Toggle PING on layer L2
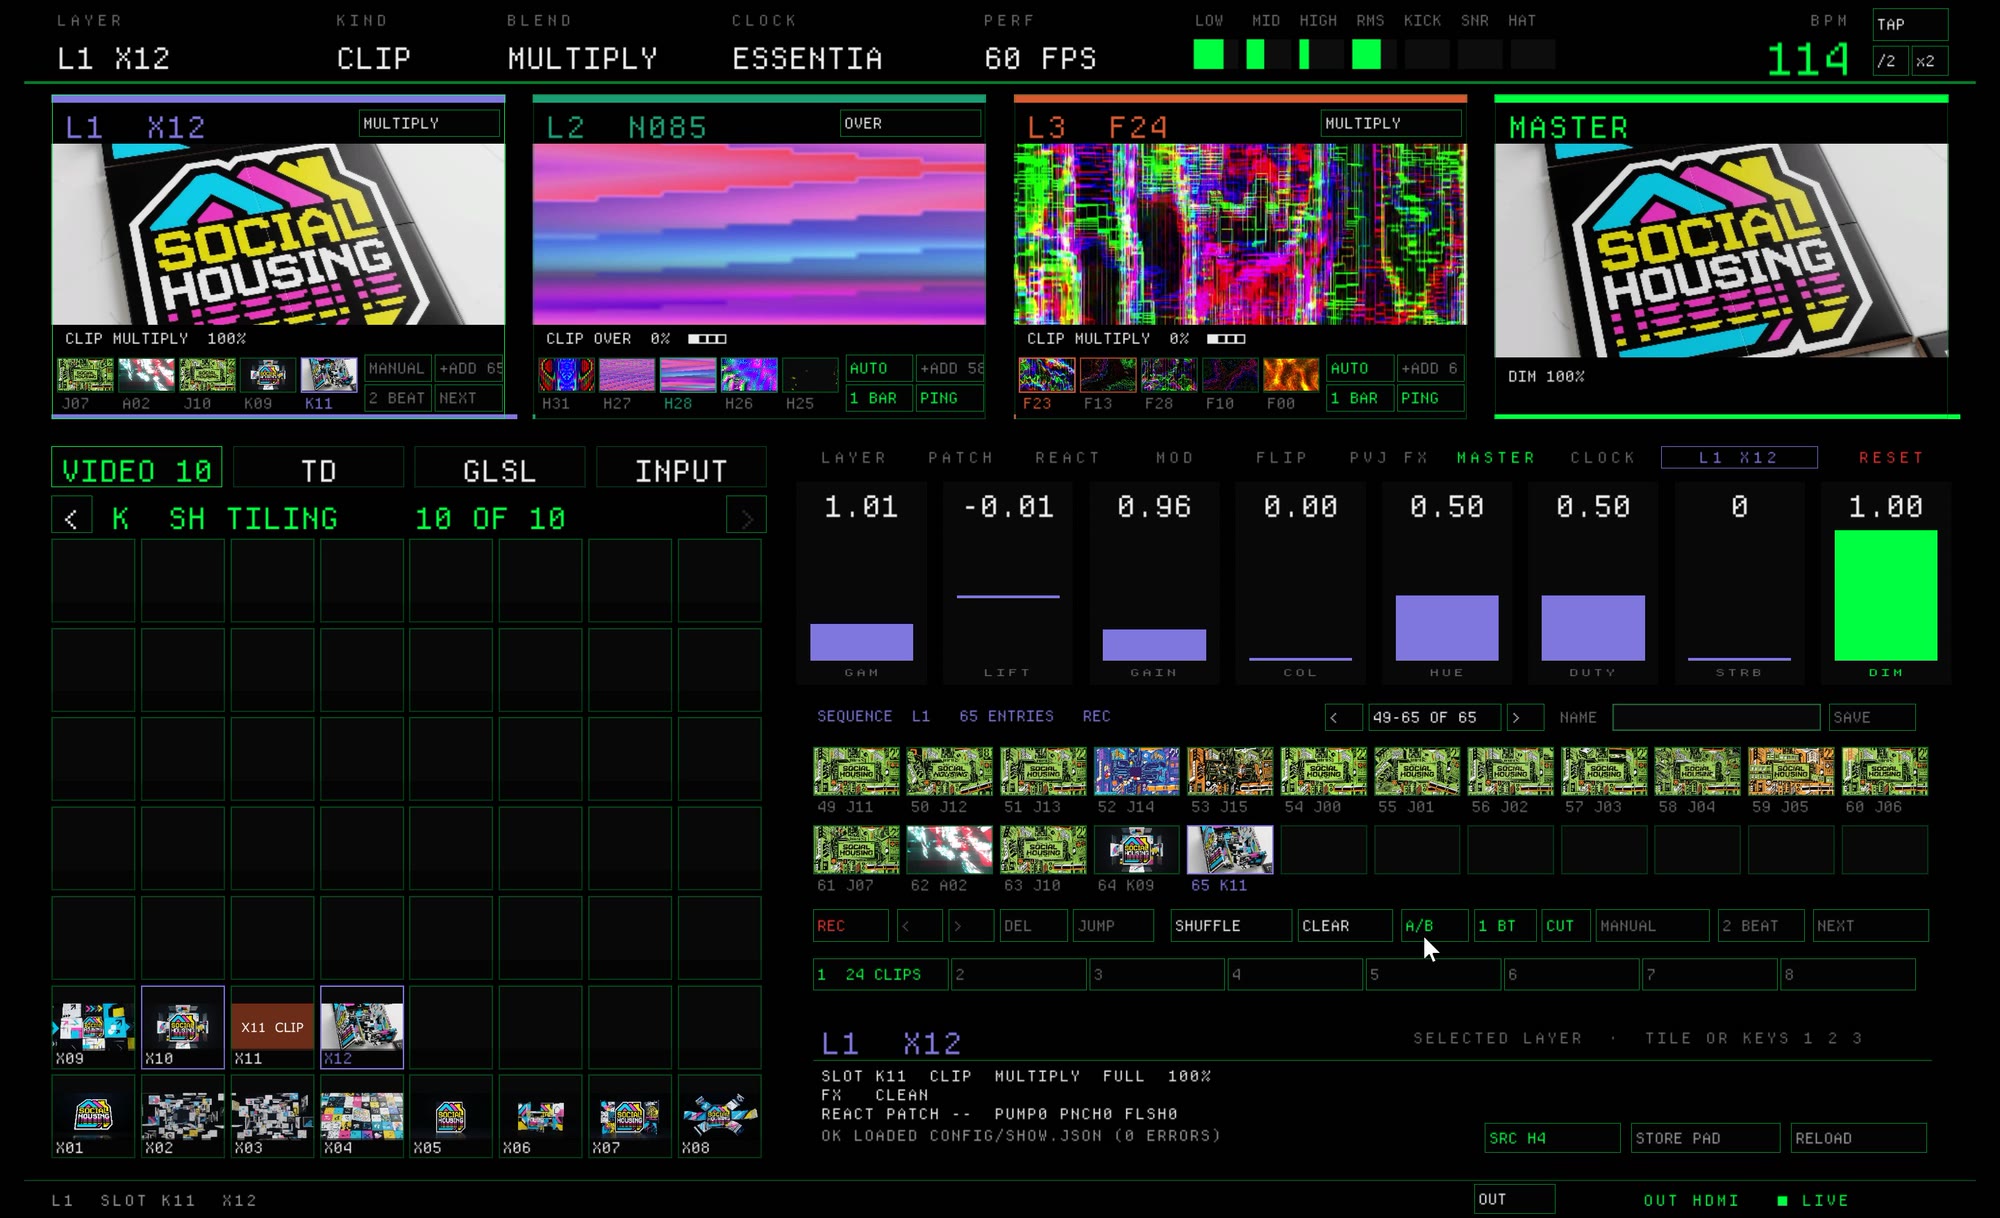The width and height of the screenshot is (2000, 1218). click(x=949, y=398)
